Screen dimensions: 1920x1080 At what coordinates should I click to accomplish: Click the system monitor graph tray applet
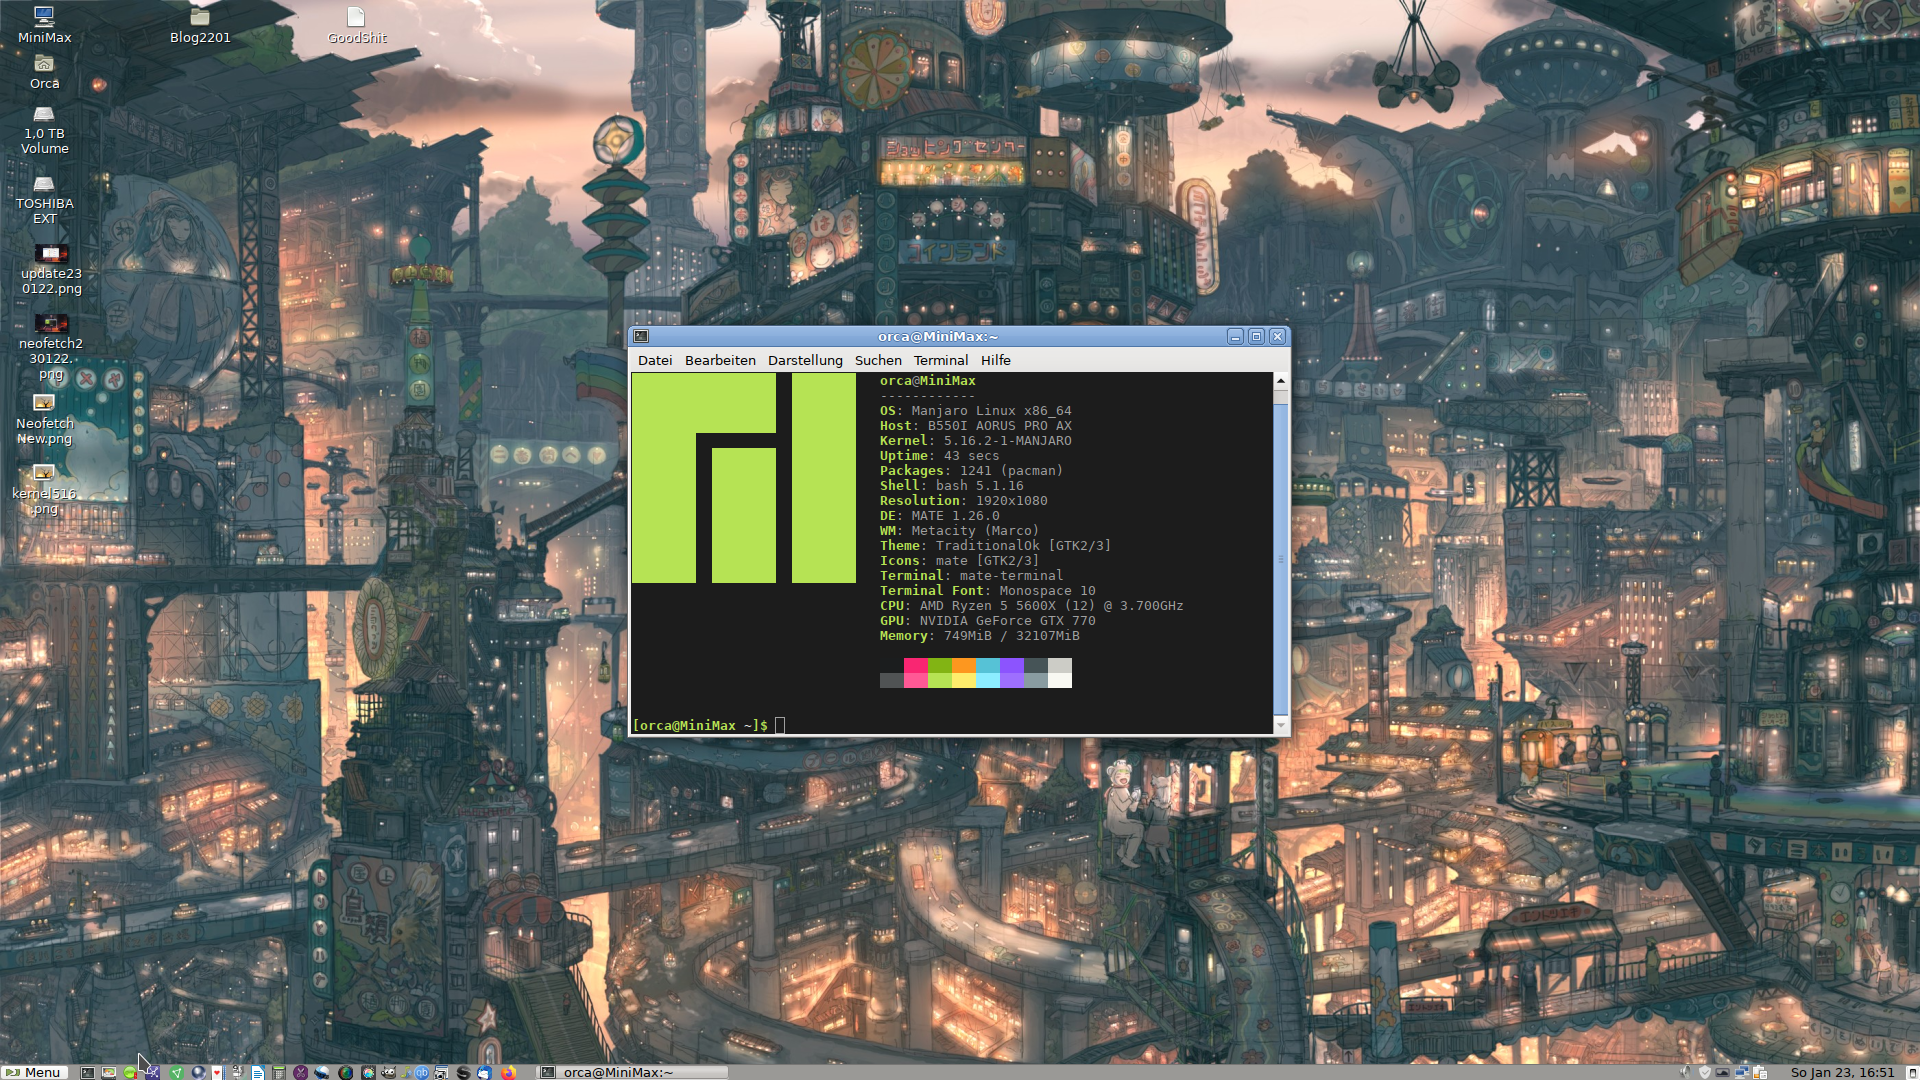tap(1723, 1072)
